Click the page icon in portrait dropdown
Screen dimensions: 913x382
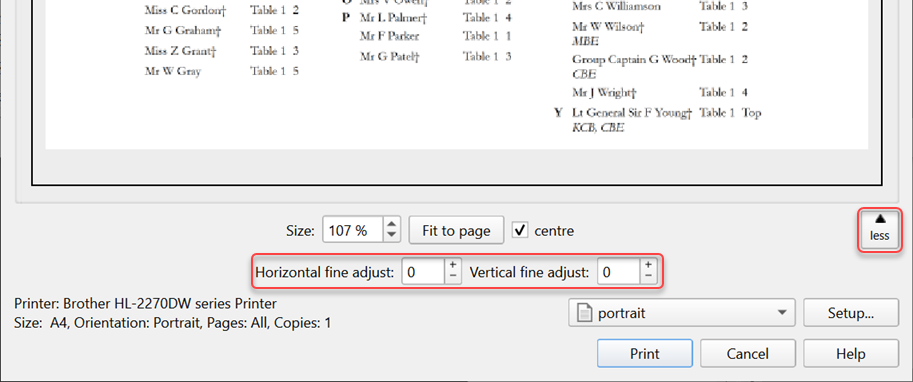[x=585, y=313]
